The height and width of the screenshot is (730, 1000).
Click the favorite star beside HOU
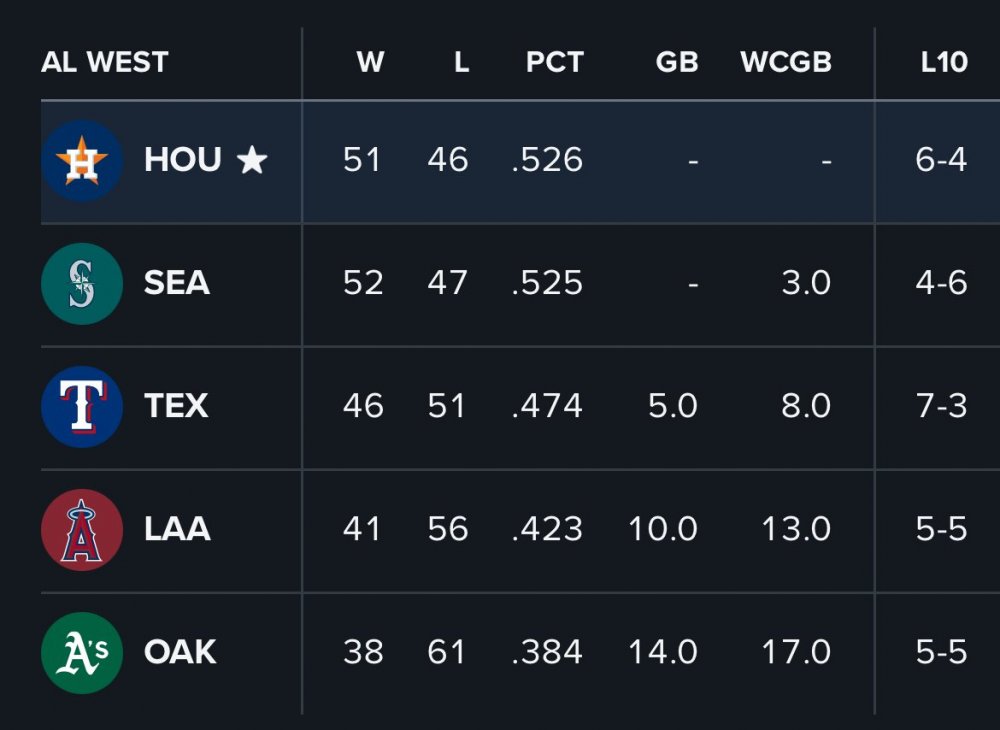pyautogui.click(x=252, y=160)
